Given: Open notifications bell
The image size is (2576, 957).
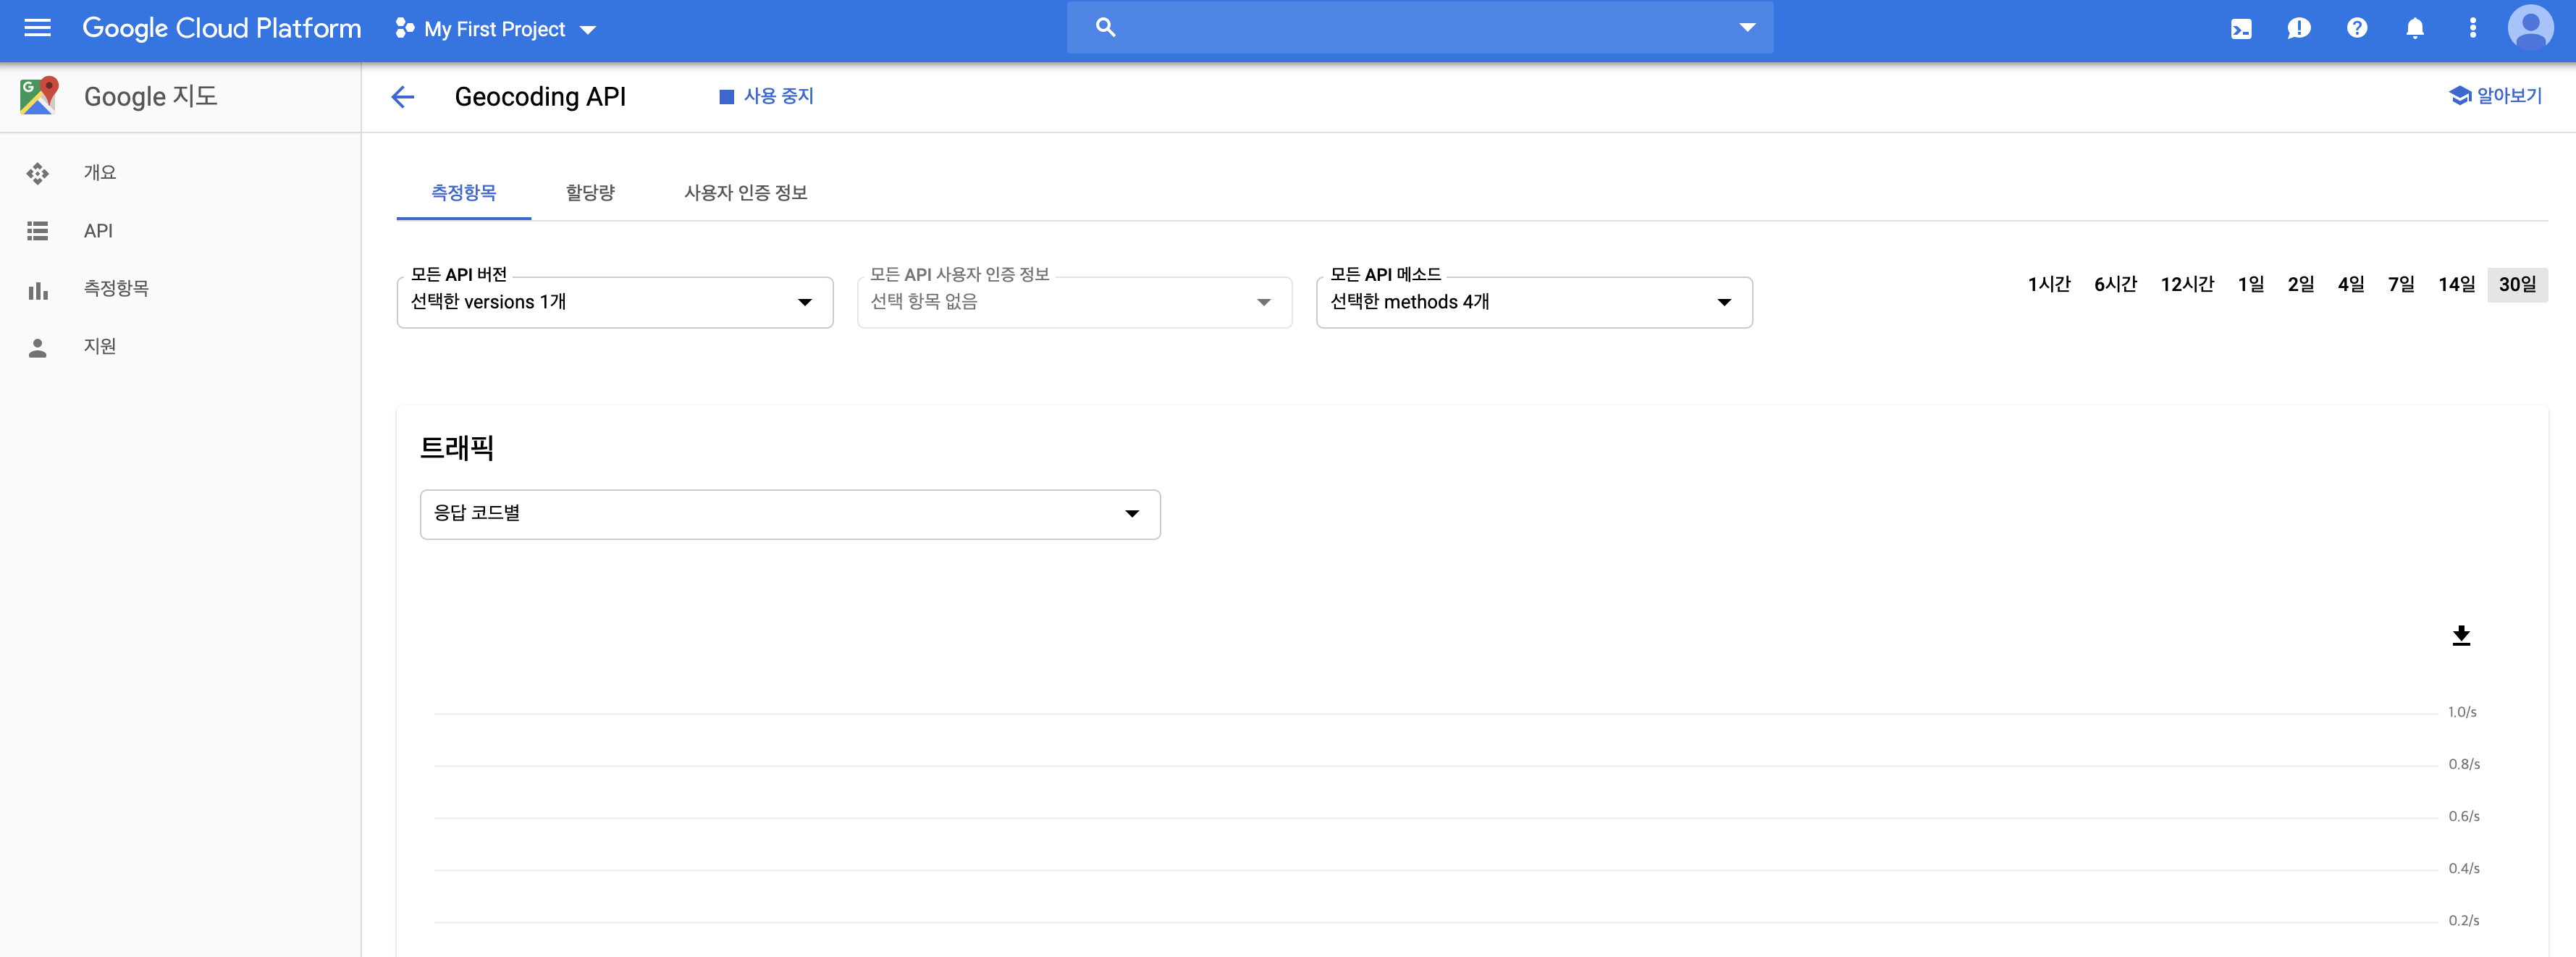Looking at the screenshot, I should [2415, 29].
